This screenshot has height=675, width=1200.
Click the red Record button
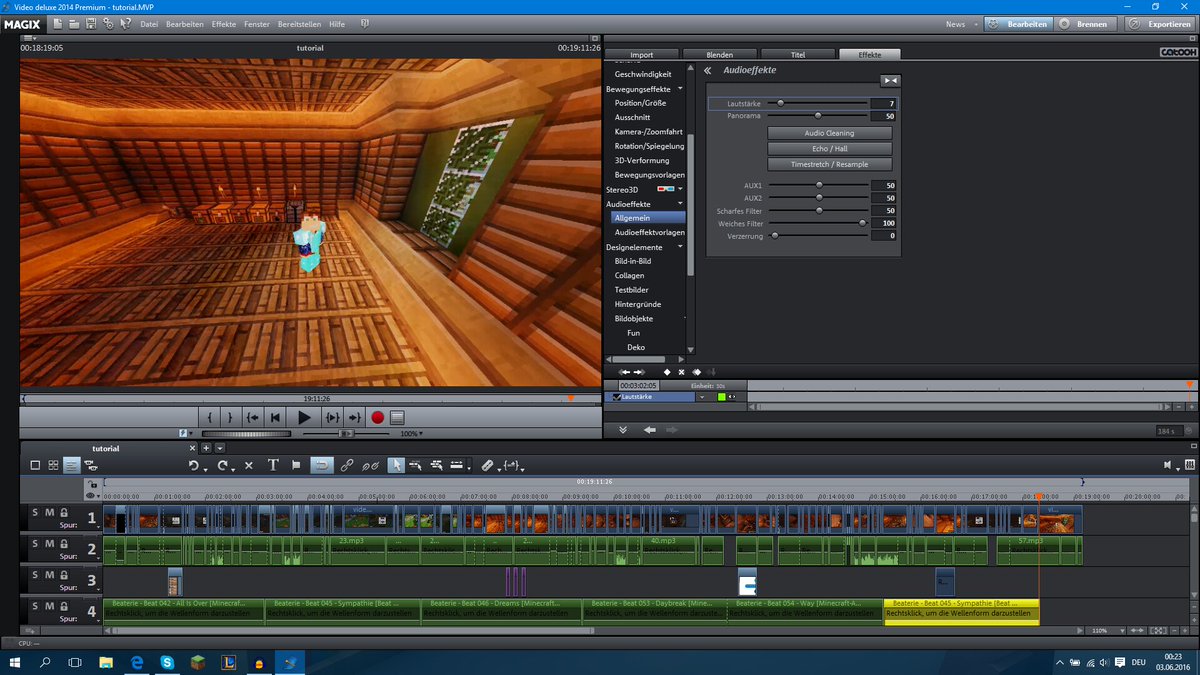[378, 417]
